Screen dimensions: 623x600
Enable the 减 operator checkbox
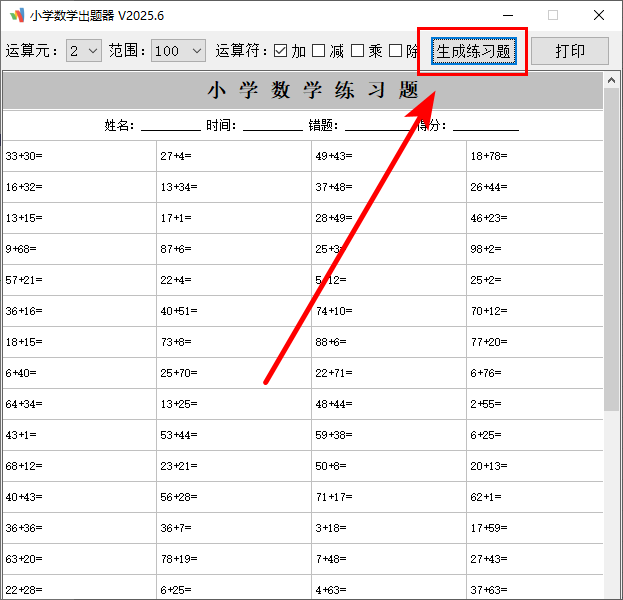point(319,51)
